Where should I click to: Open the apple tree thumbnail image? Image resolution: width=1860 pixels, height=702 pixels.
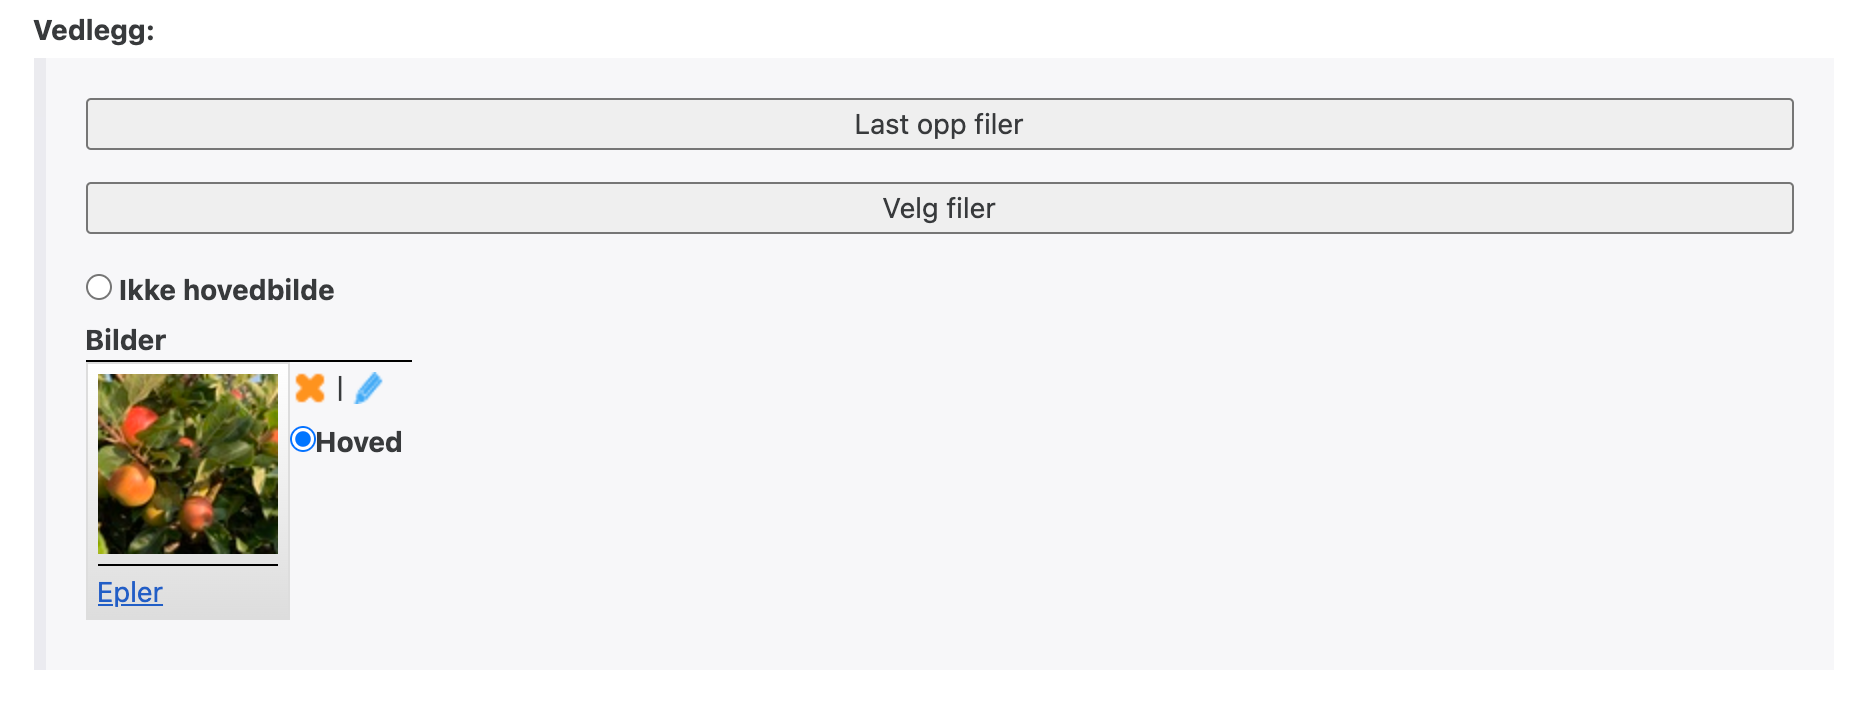click(188, 464)
